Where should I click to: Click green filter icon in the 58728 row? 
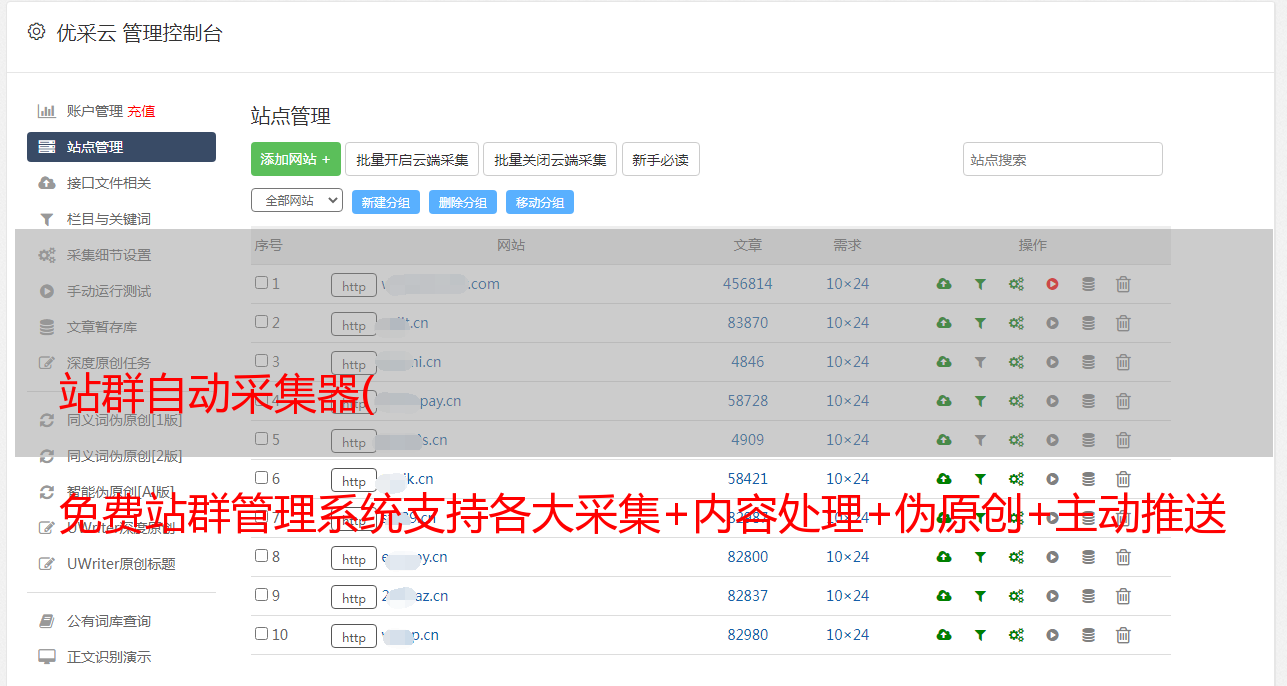980,401
